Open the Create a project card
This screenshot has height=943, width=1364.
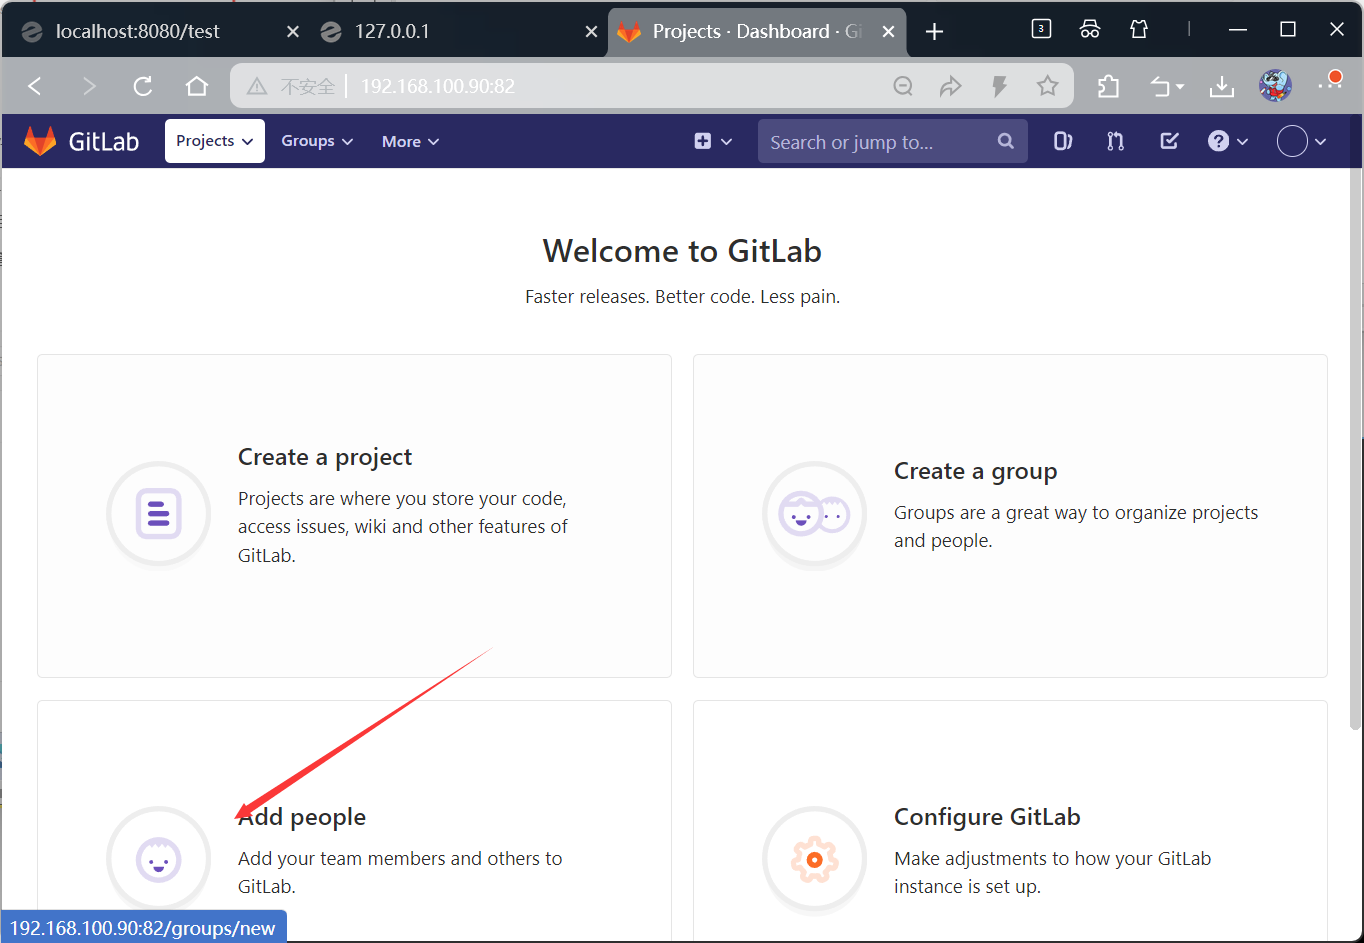(x=354, y=515)
